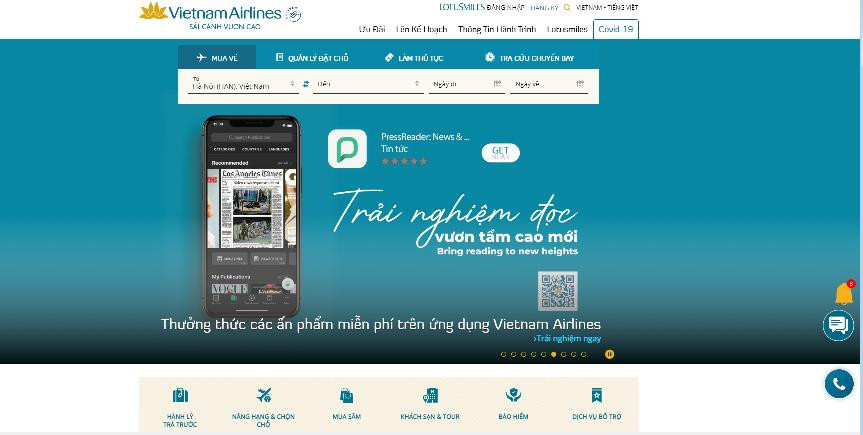Open the live chat bubble
The width and height of the screenshot is (863, 435).
coord(838,325)
